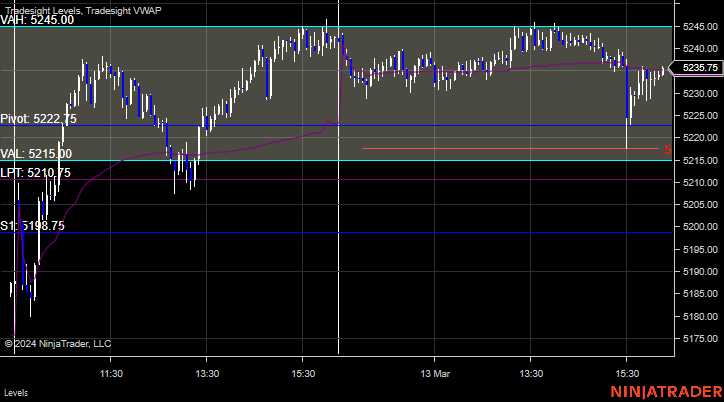
Task: Click the 5245.00 price axis label
Action: coord(700,27)
